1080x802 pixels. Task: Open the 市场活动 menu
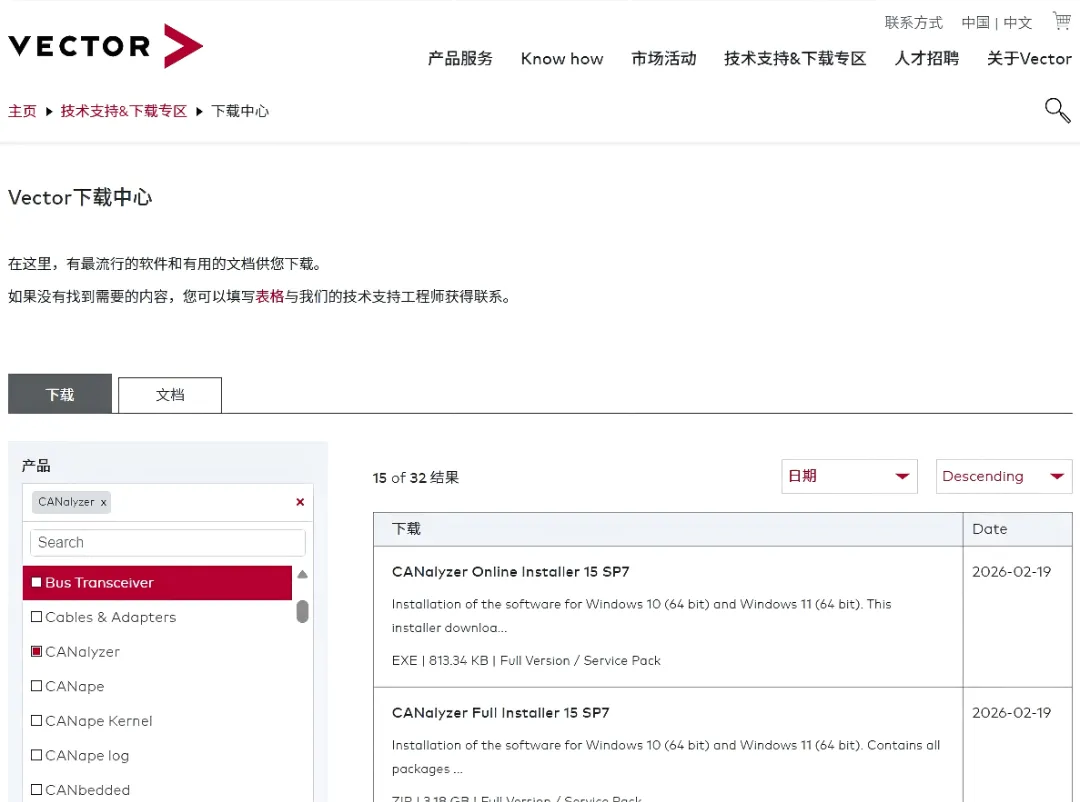click(664, 59)
